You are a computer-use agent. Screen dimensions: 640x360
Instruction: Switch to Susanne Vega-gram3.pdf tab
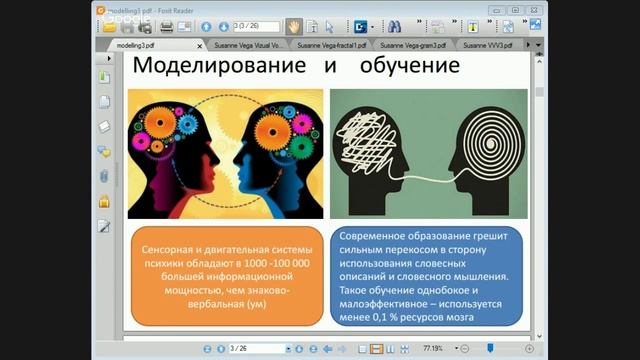click(x=413, y=45)
